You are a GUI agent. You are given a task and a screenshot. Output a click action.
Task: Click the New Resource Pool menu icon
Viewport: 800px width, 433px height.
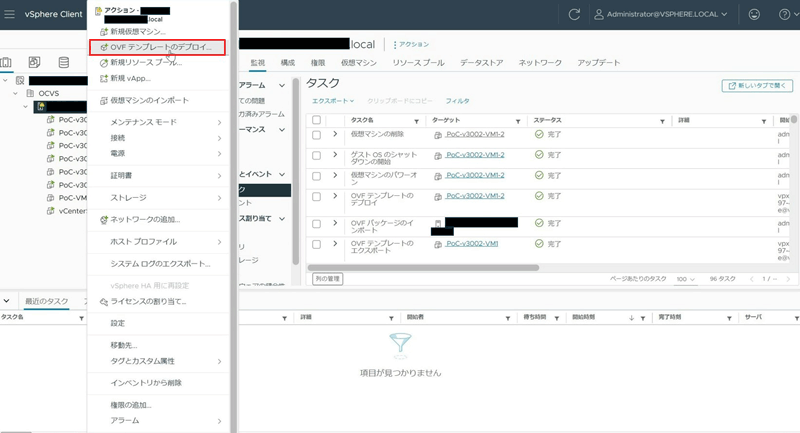[x=104, y=63]
